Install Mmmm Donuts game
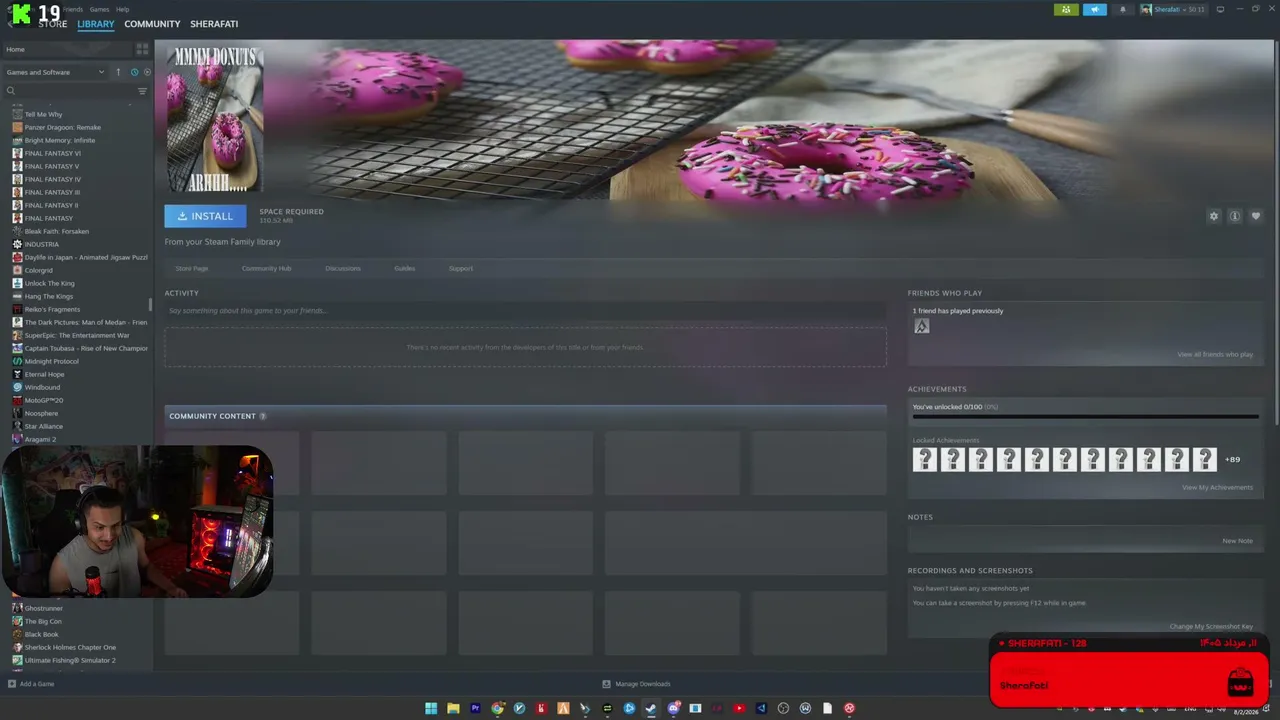Viewport: 1280px width, 720px height. tap(205, 216)
